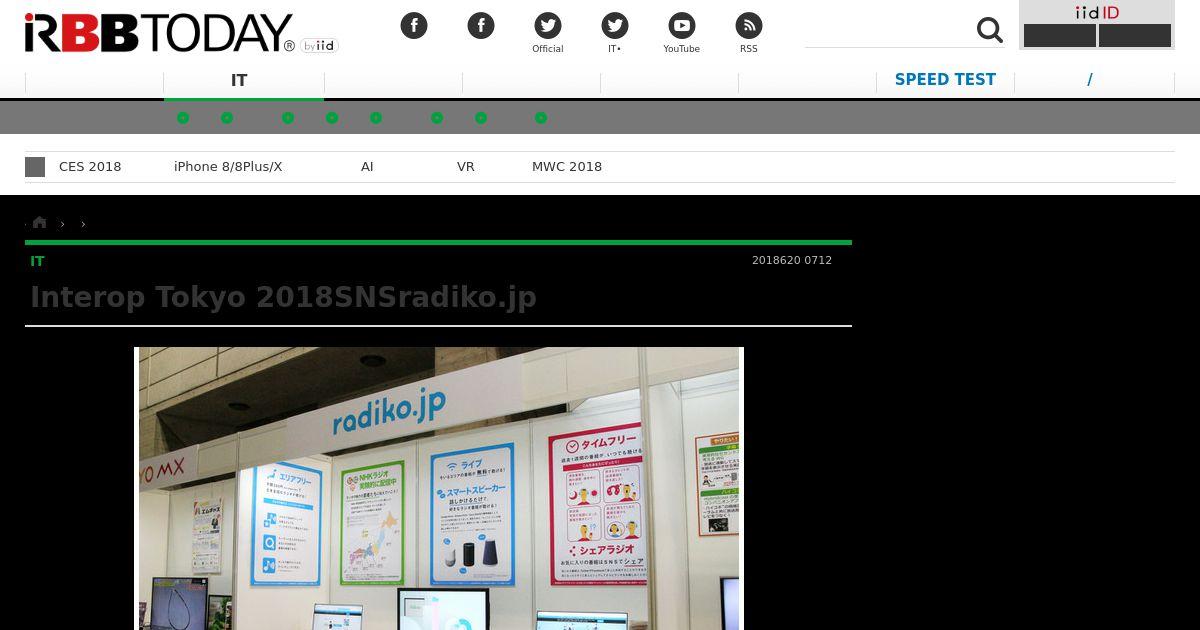Click the Interop Tokyo 2018 article headline
This screenshot has width=1200, height=630.
click(283, 297)
